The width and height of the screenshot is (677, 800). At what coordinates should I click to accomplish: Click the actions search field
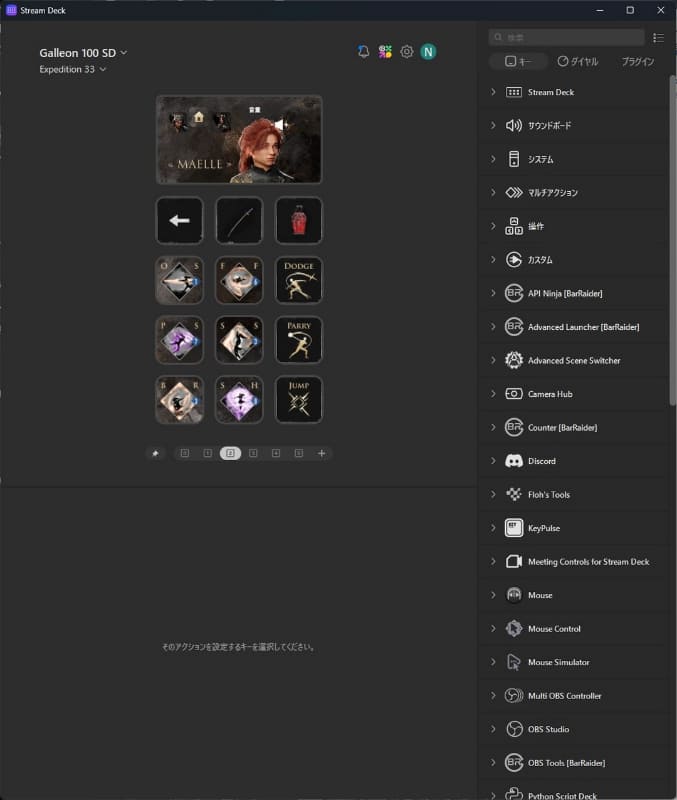click(566, 38)
